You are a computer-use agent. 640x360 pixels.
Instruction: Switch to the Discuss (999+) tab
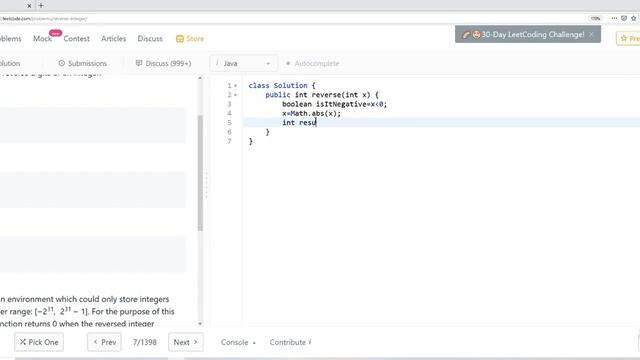(x=163, y=63)
